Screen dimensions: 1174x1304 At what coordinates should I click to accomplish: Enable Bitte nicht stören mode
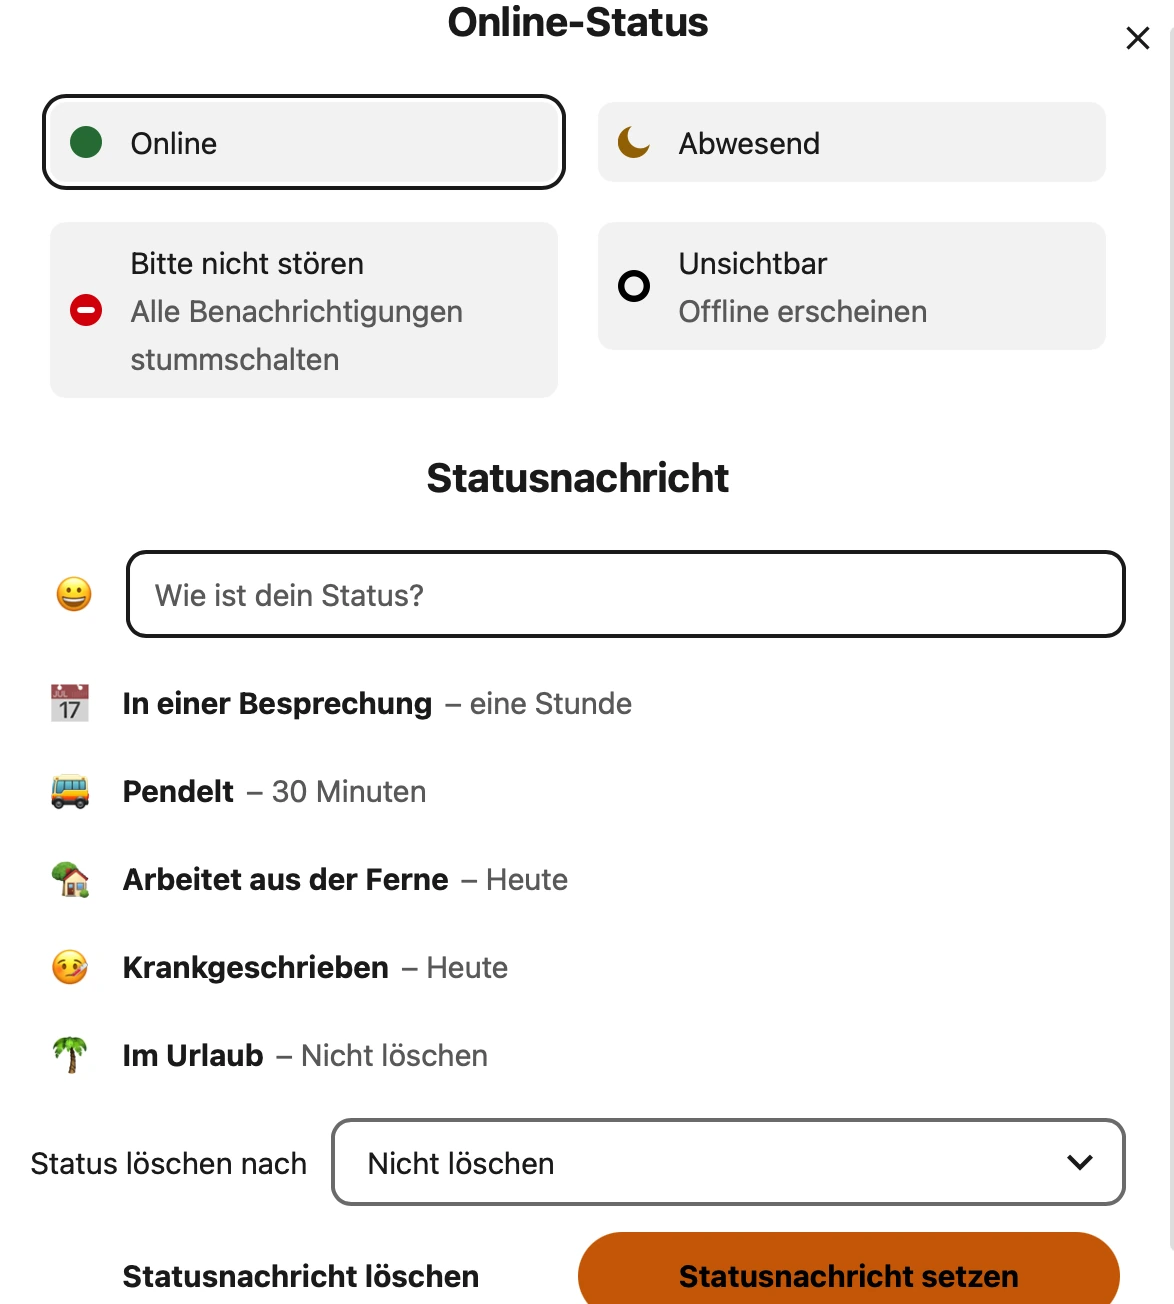point(303,310)
